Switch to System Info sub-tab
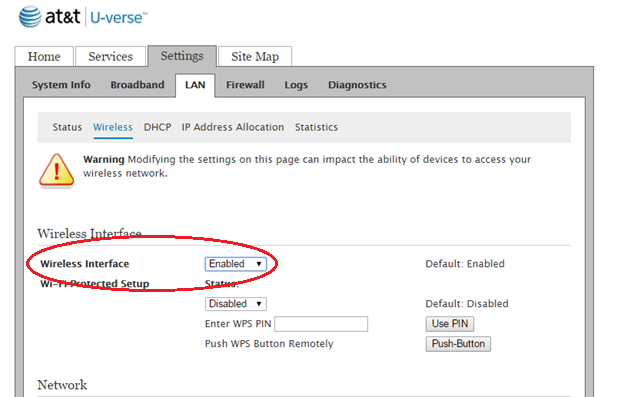Screen dimensions: 624x397 61,85
